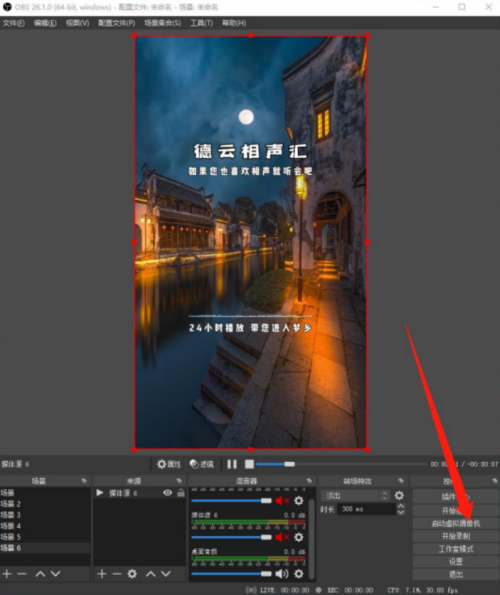Move the selected scene down

pyautogui.click(x=55, y=573)
